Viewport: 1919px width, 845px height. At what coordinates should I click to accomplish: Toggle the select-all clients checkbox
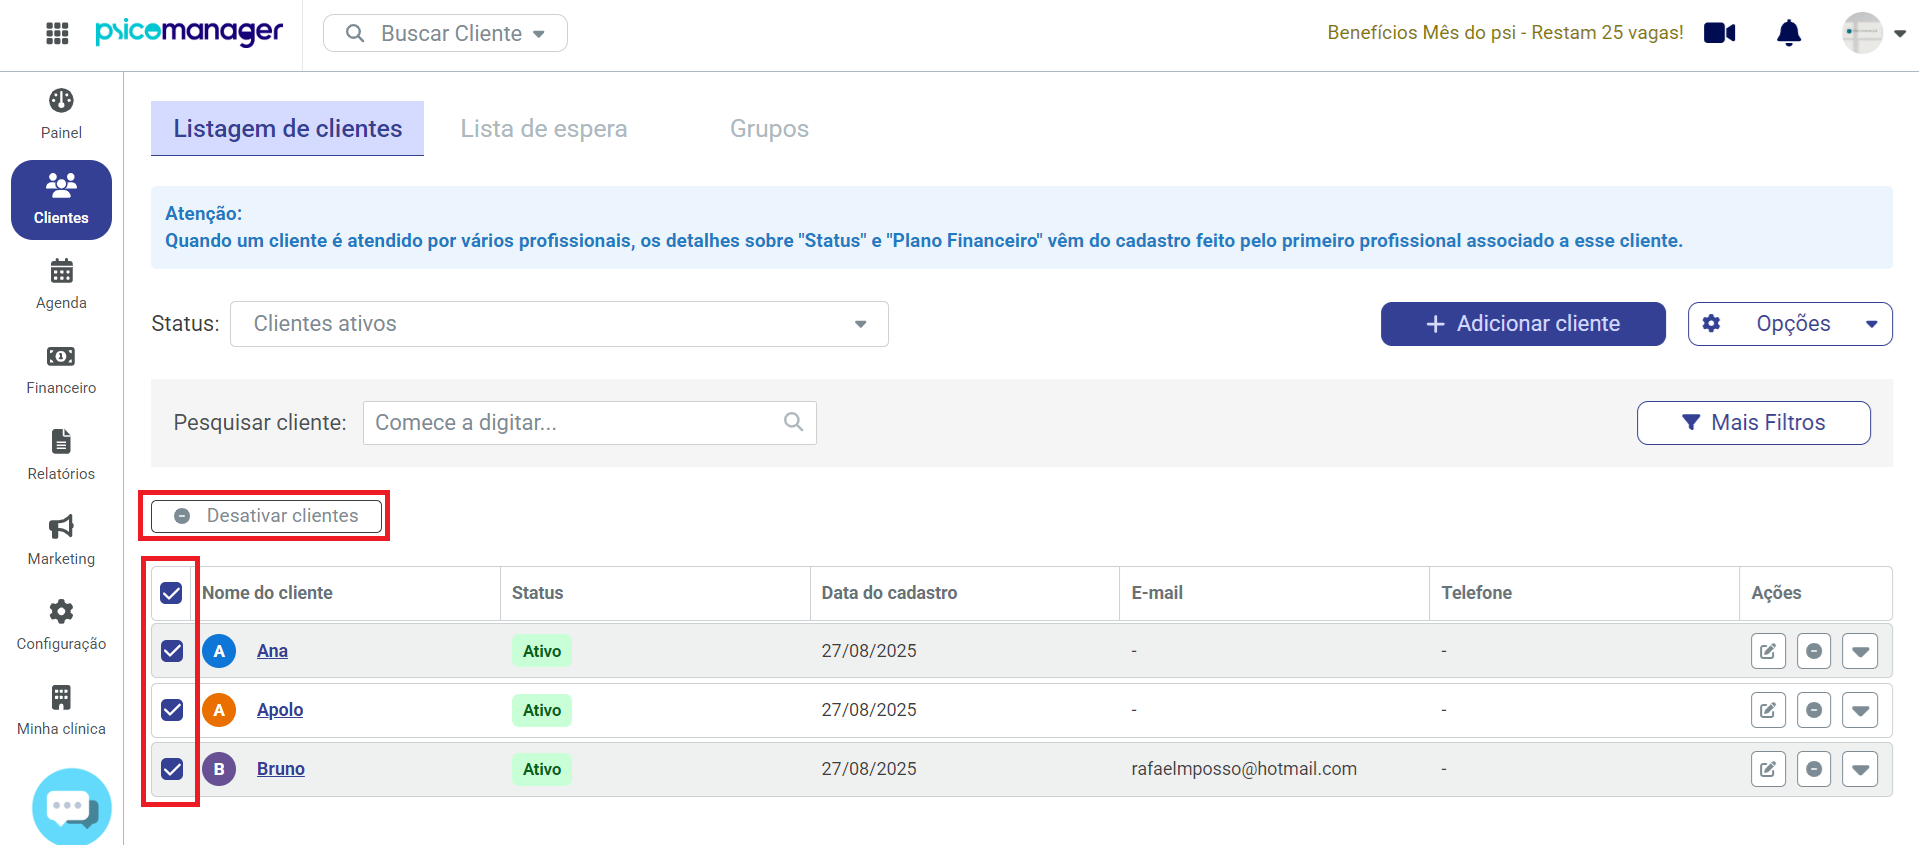point(171,593)
